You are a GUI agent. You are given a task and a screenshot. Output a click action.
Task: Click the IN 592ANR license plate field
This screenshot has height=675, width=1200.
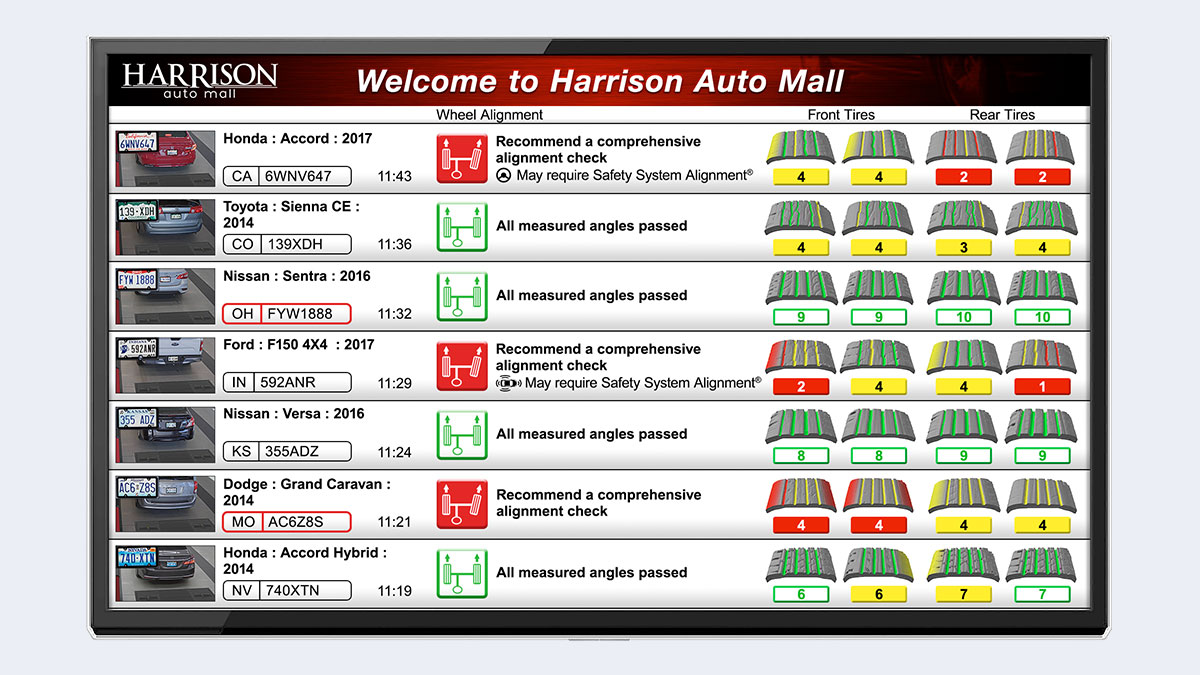tap(287, 382)
